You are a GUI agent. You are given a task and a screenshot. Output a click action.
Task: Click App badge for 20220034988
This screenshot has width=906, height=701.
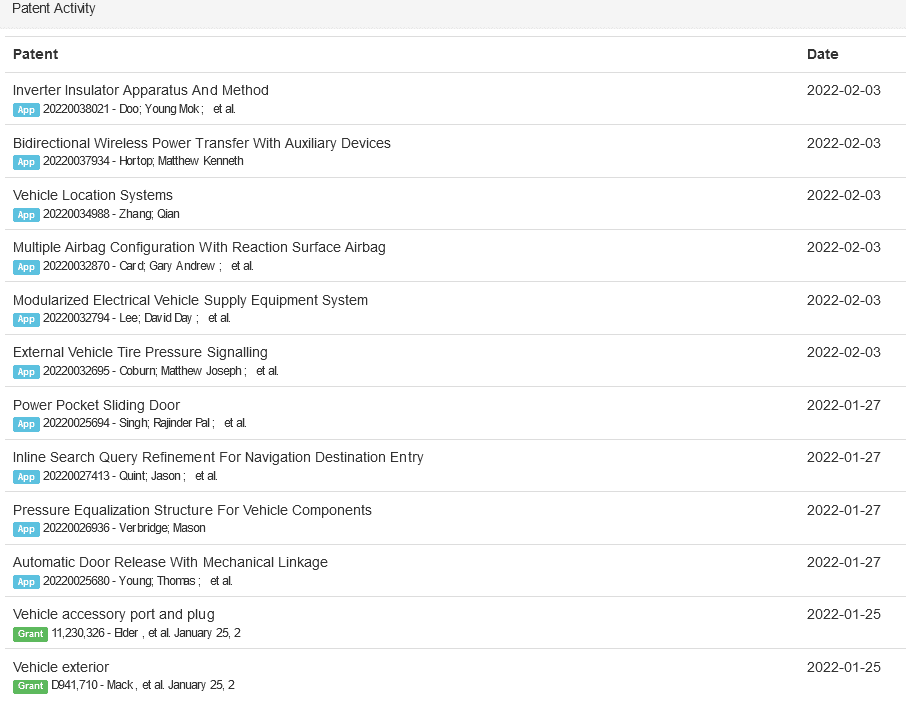tap(26, 214)
